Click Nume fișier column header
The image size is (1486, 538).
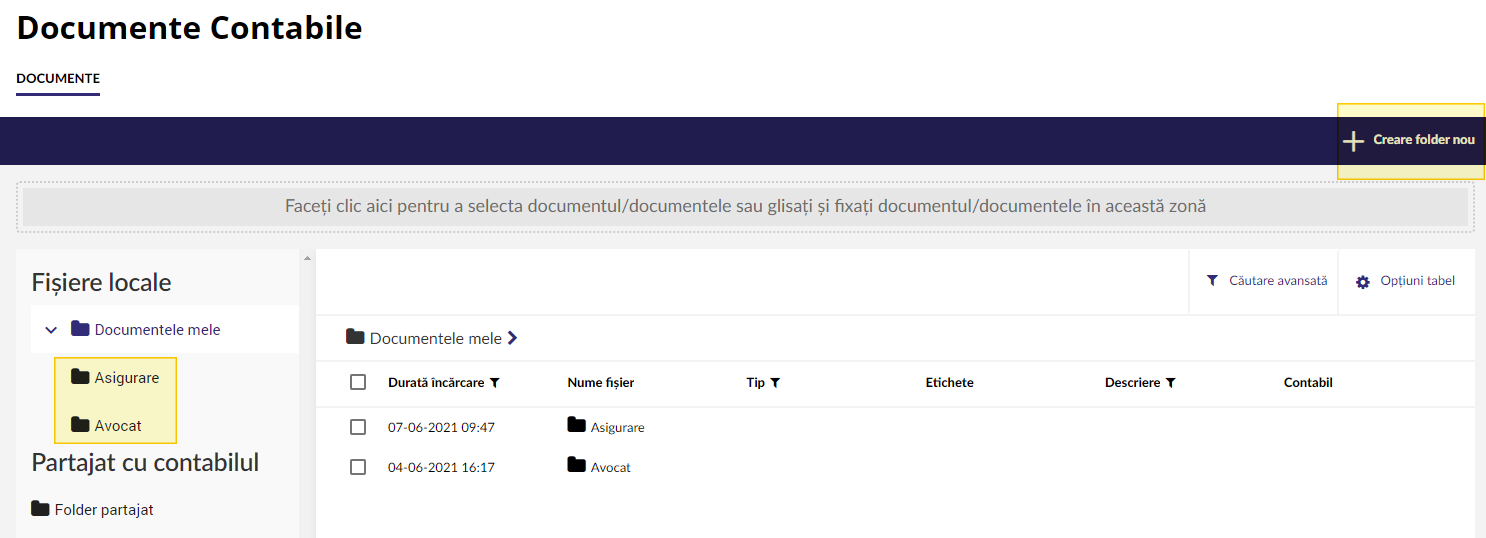(601, 382)
